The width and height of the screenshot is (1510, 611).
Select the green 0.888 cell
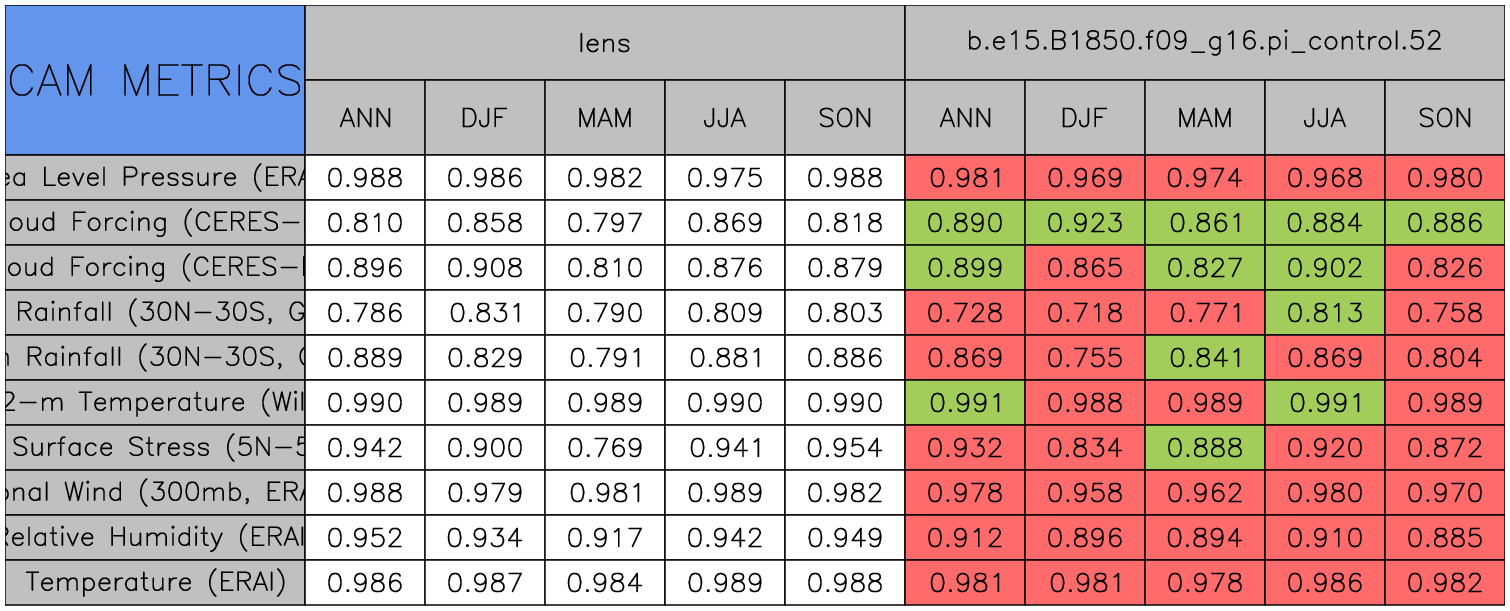(x=1204, y=447)
